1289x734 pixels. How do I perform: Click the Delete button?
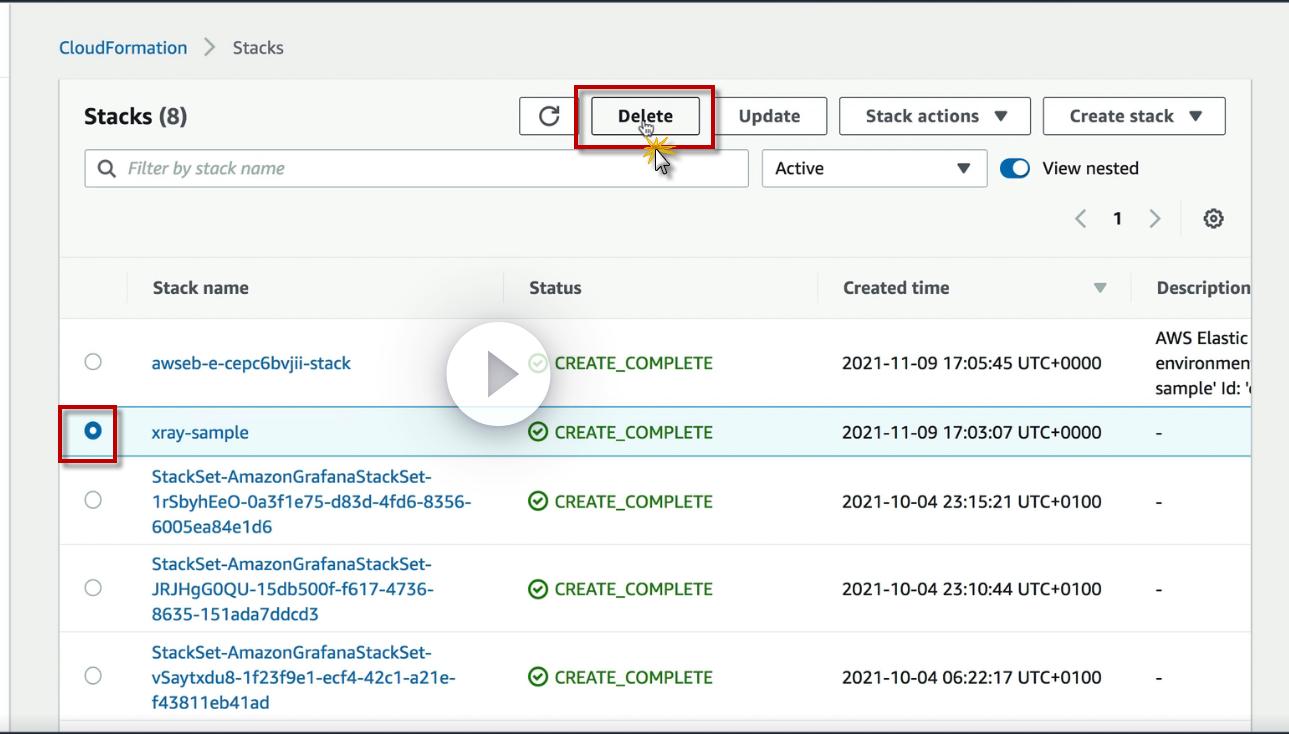[x=645, y=116]
